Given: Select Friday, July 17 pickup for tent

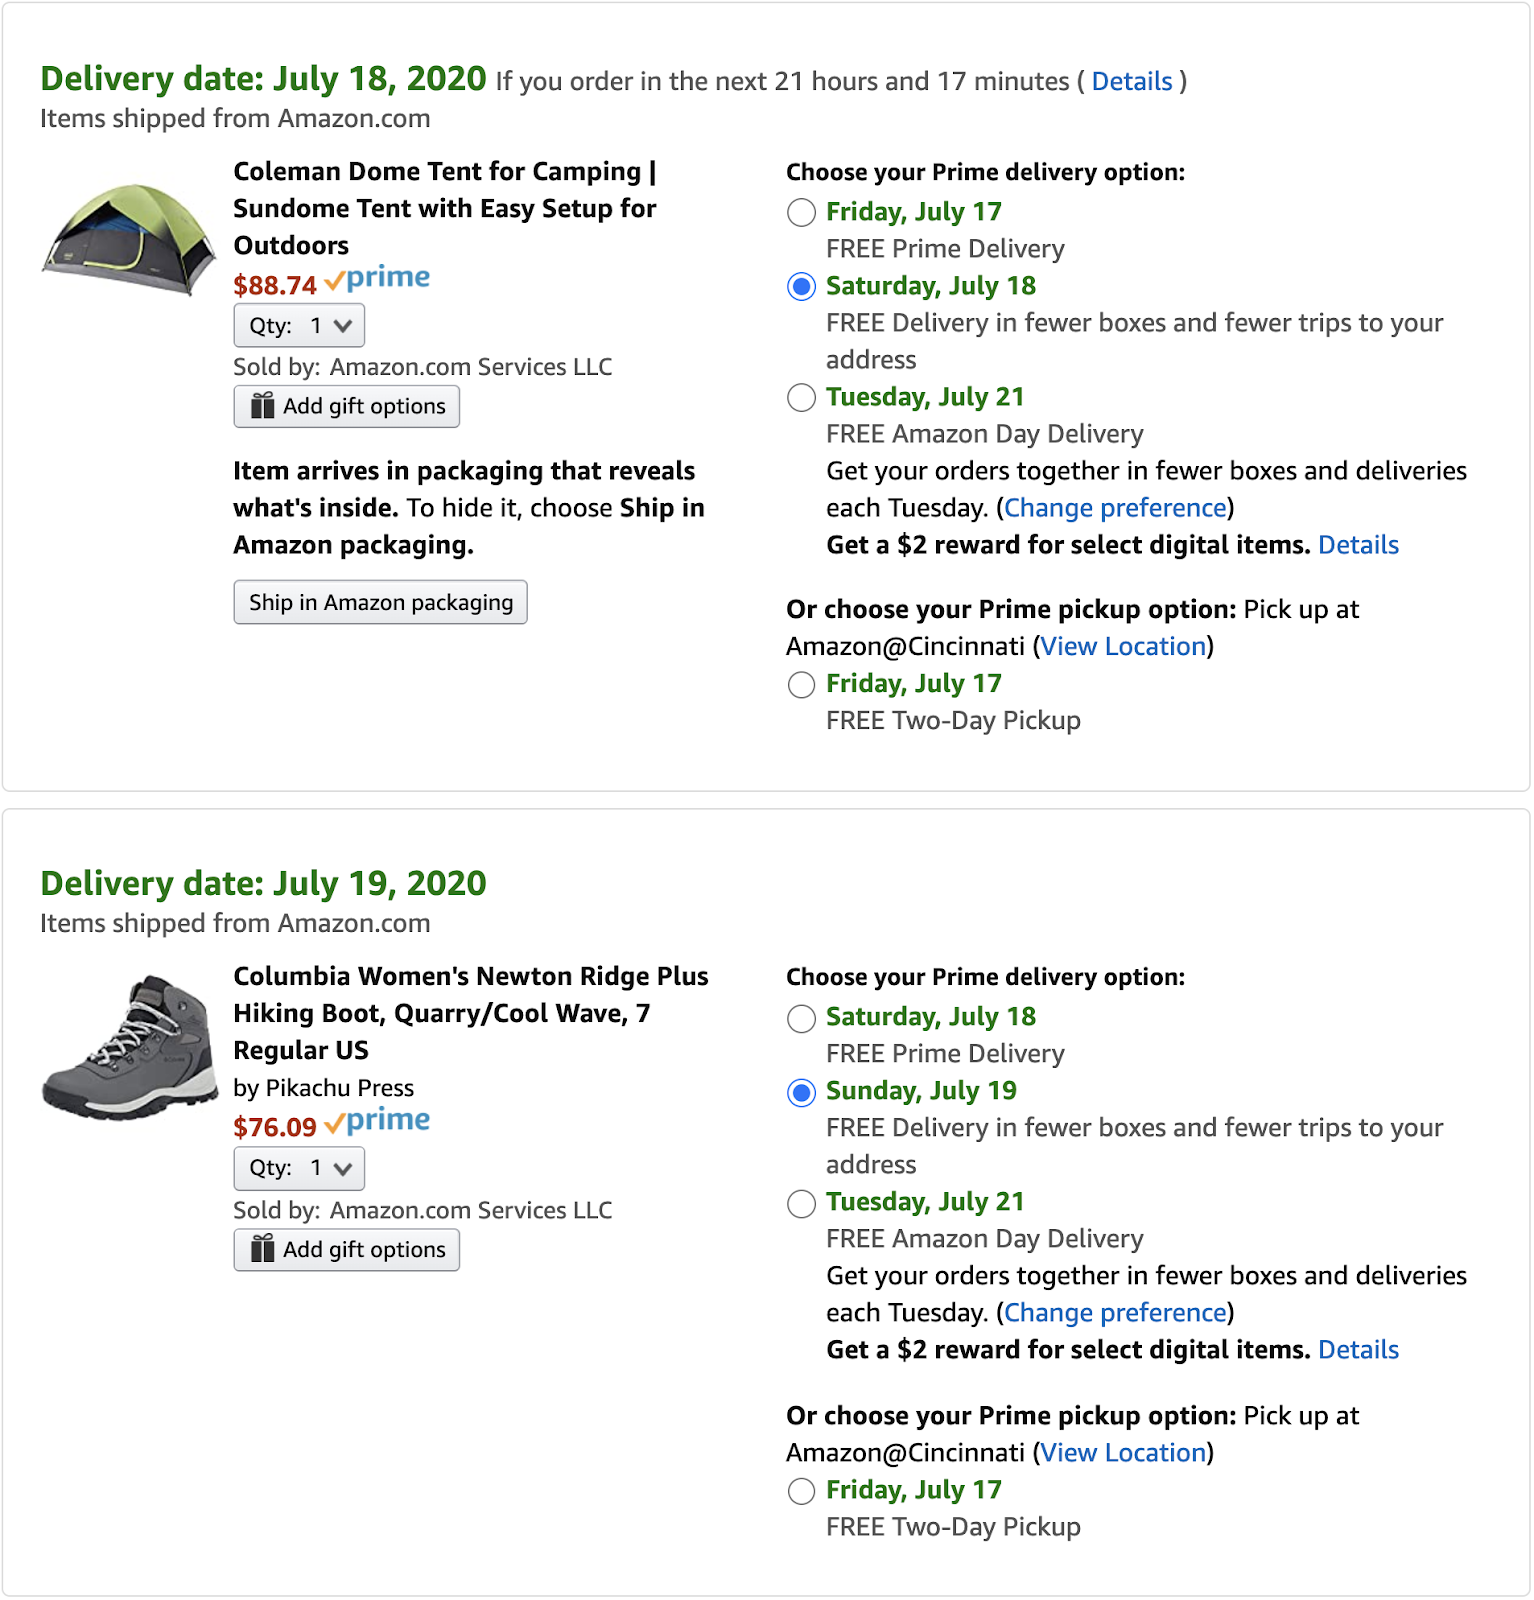Looking at the screenshot, I should (x=802, y=685).
